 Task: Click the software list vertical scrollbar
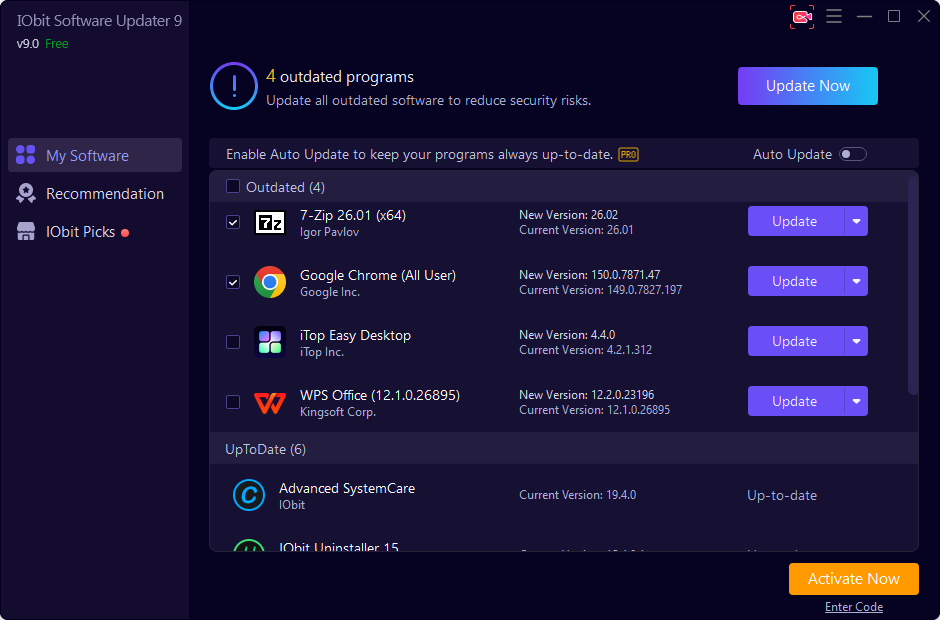(913, 287)
